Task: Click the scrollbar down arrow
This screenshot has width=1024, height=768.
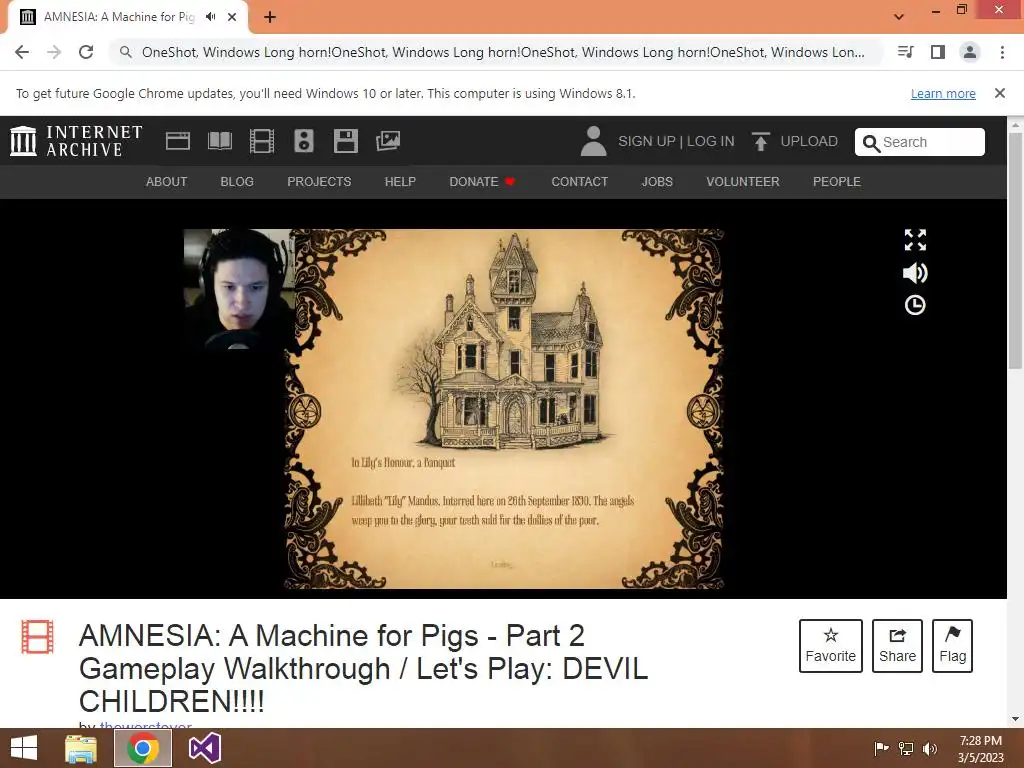Action: [1015, 720]
